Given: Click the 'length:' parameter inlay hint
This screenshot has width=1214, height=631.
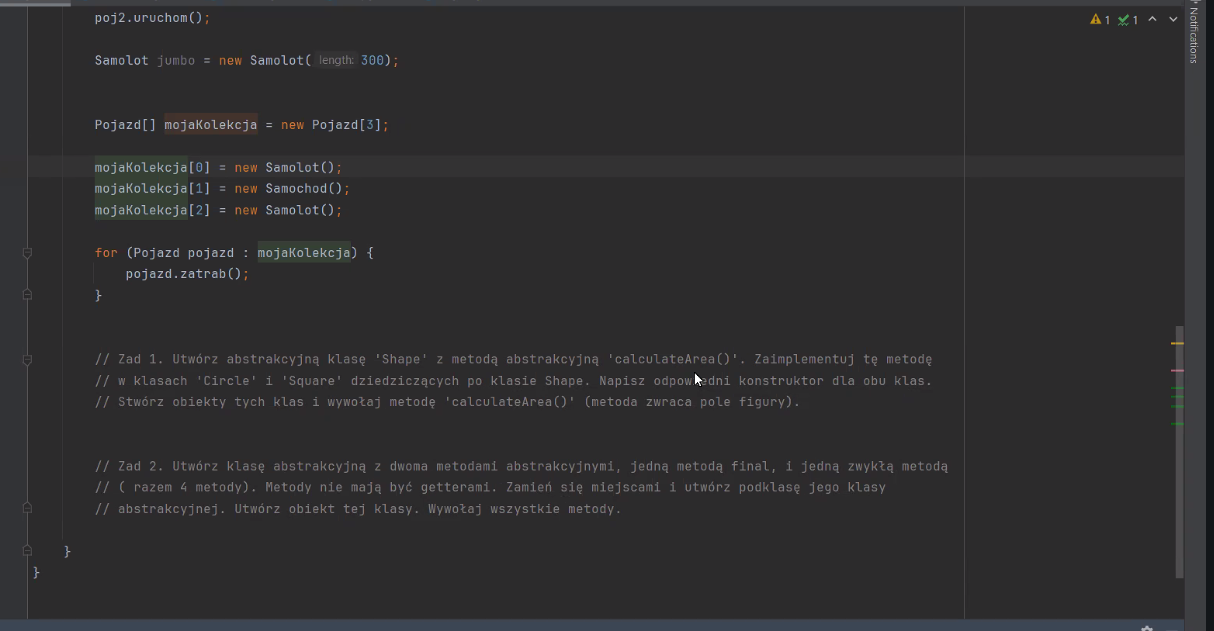Looking at the screenshot, I should (x=336, y=60).
